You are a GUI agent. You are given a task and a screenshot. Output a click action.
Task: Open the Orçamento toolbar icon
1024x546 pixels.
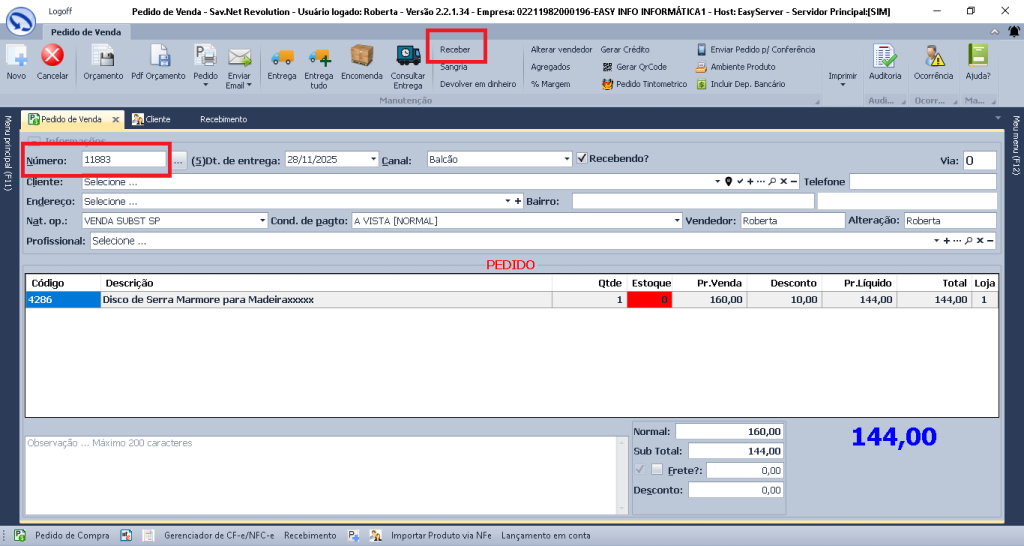click(103, 56)
